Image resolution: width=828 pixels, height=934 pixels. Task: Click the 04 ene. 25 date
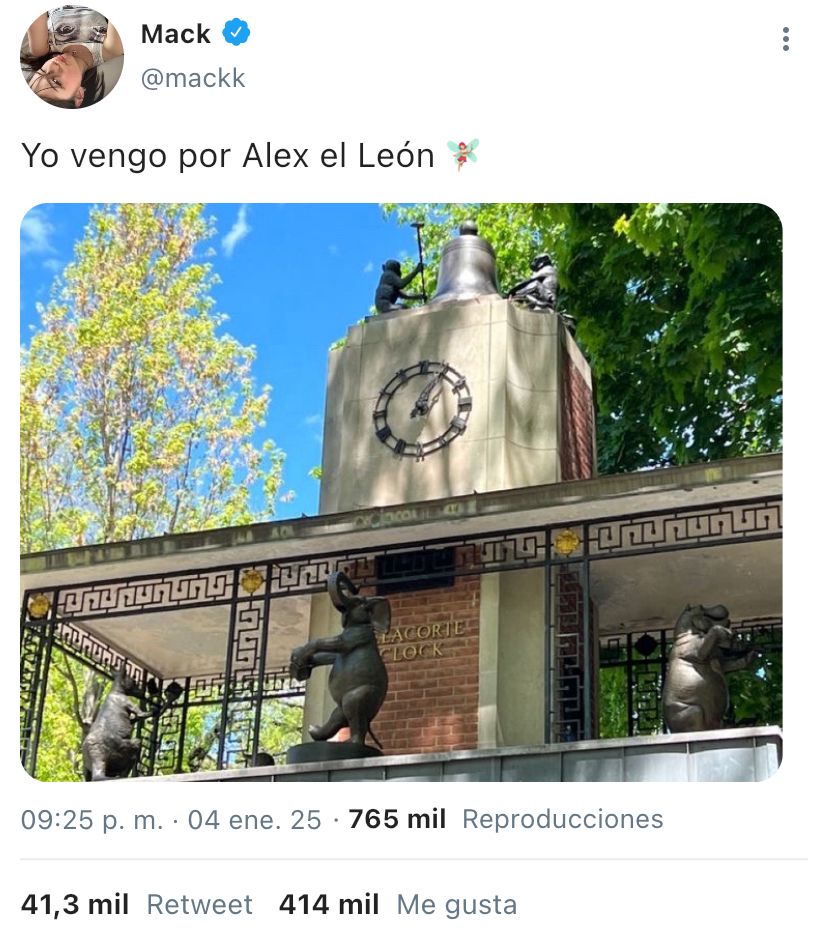coord(254,820)
